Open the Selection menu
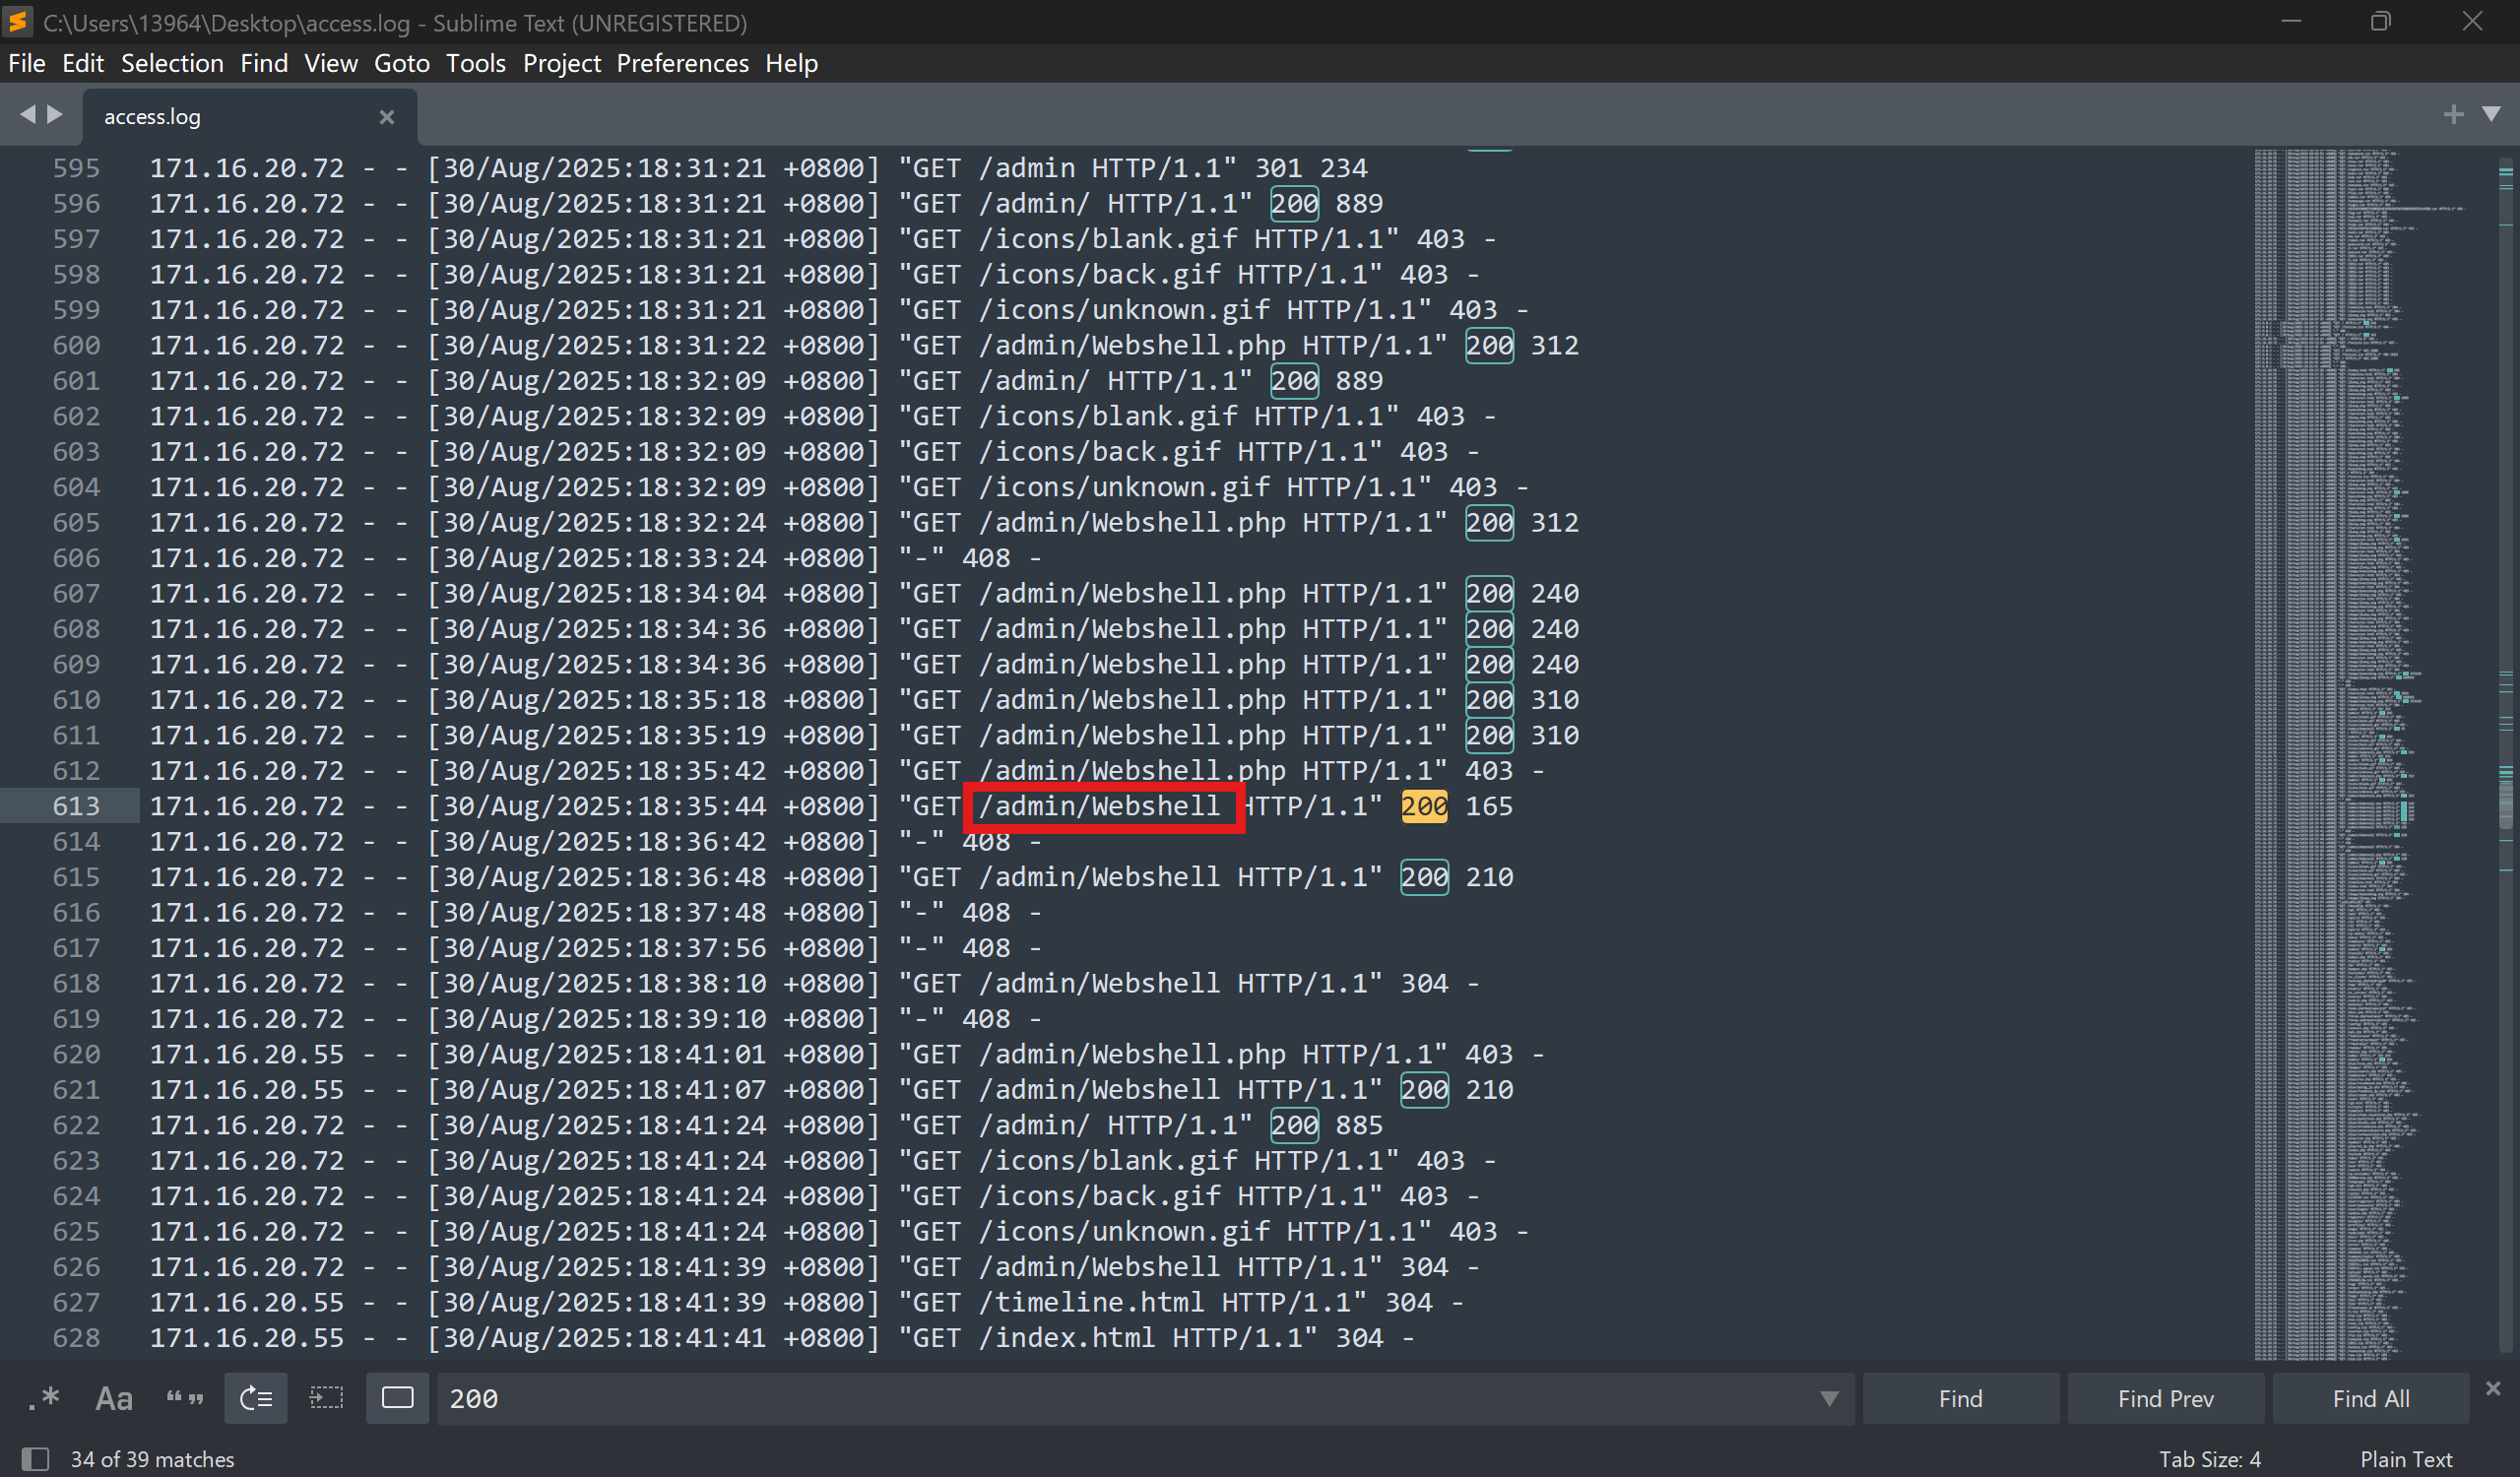Image resolution: width=2520 pixels, height=1477 pixels. (x=172, y=63)
